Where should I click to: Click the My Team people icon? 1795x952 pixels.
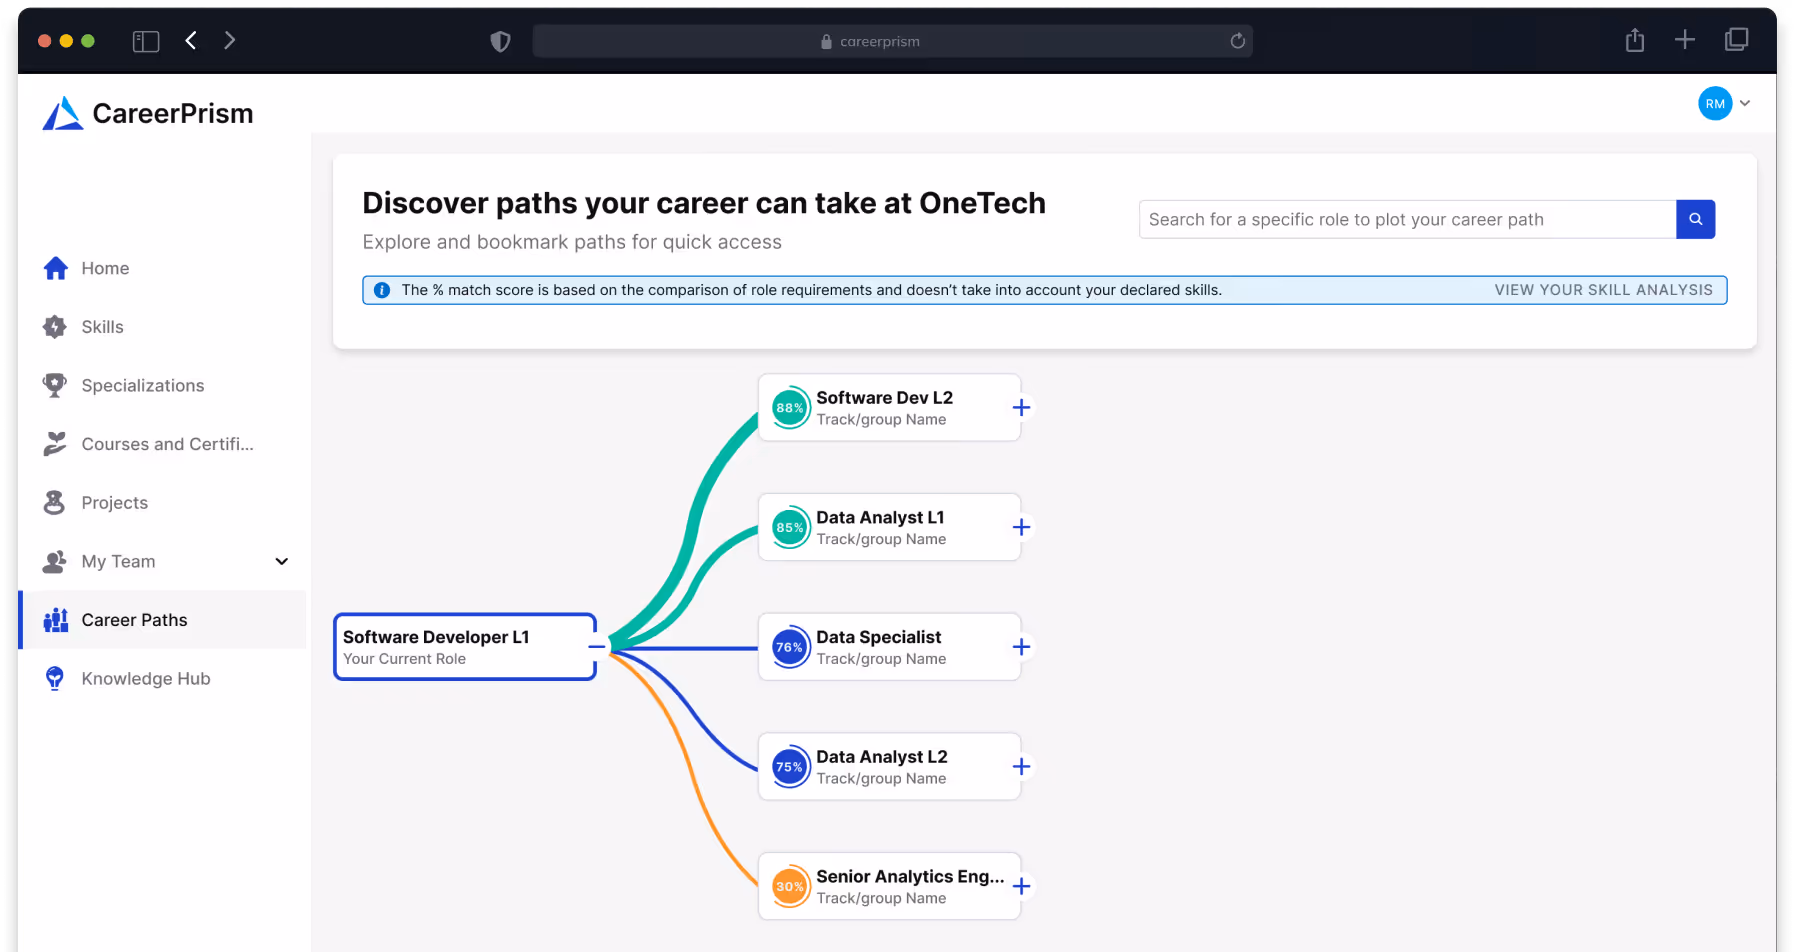[x=55, y=561]
